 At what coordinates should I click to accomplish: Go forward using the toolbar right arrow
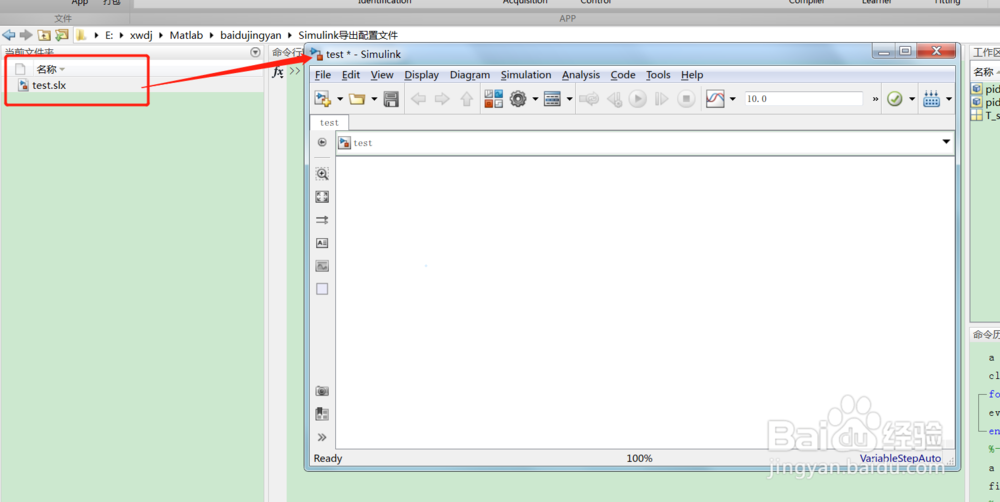442,99
